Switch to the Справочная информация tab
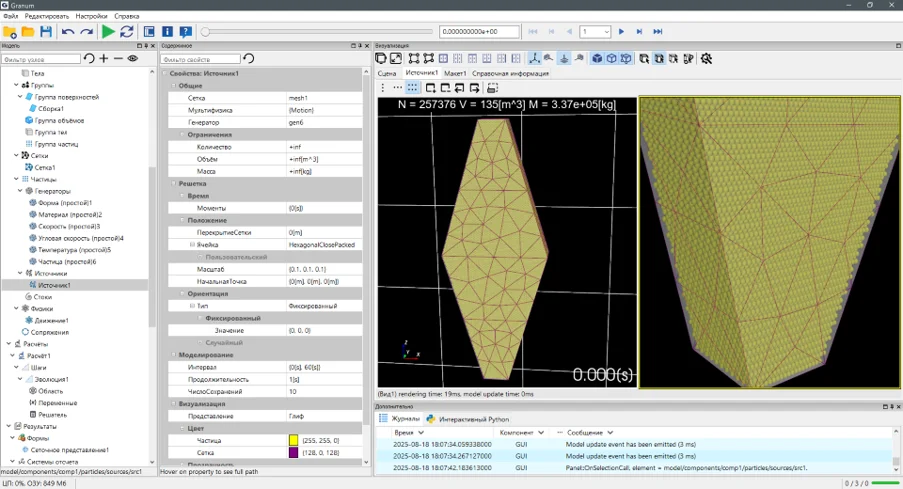The image size is (903, 489). pyautogui.click(x=510, y=74)
